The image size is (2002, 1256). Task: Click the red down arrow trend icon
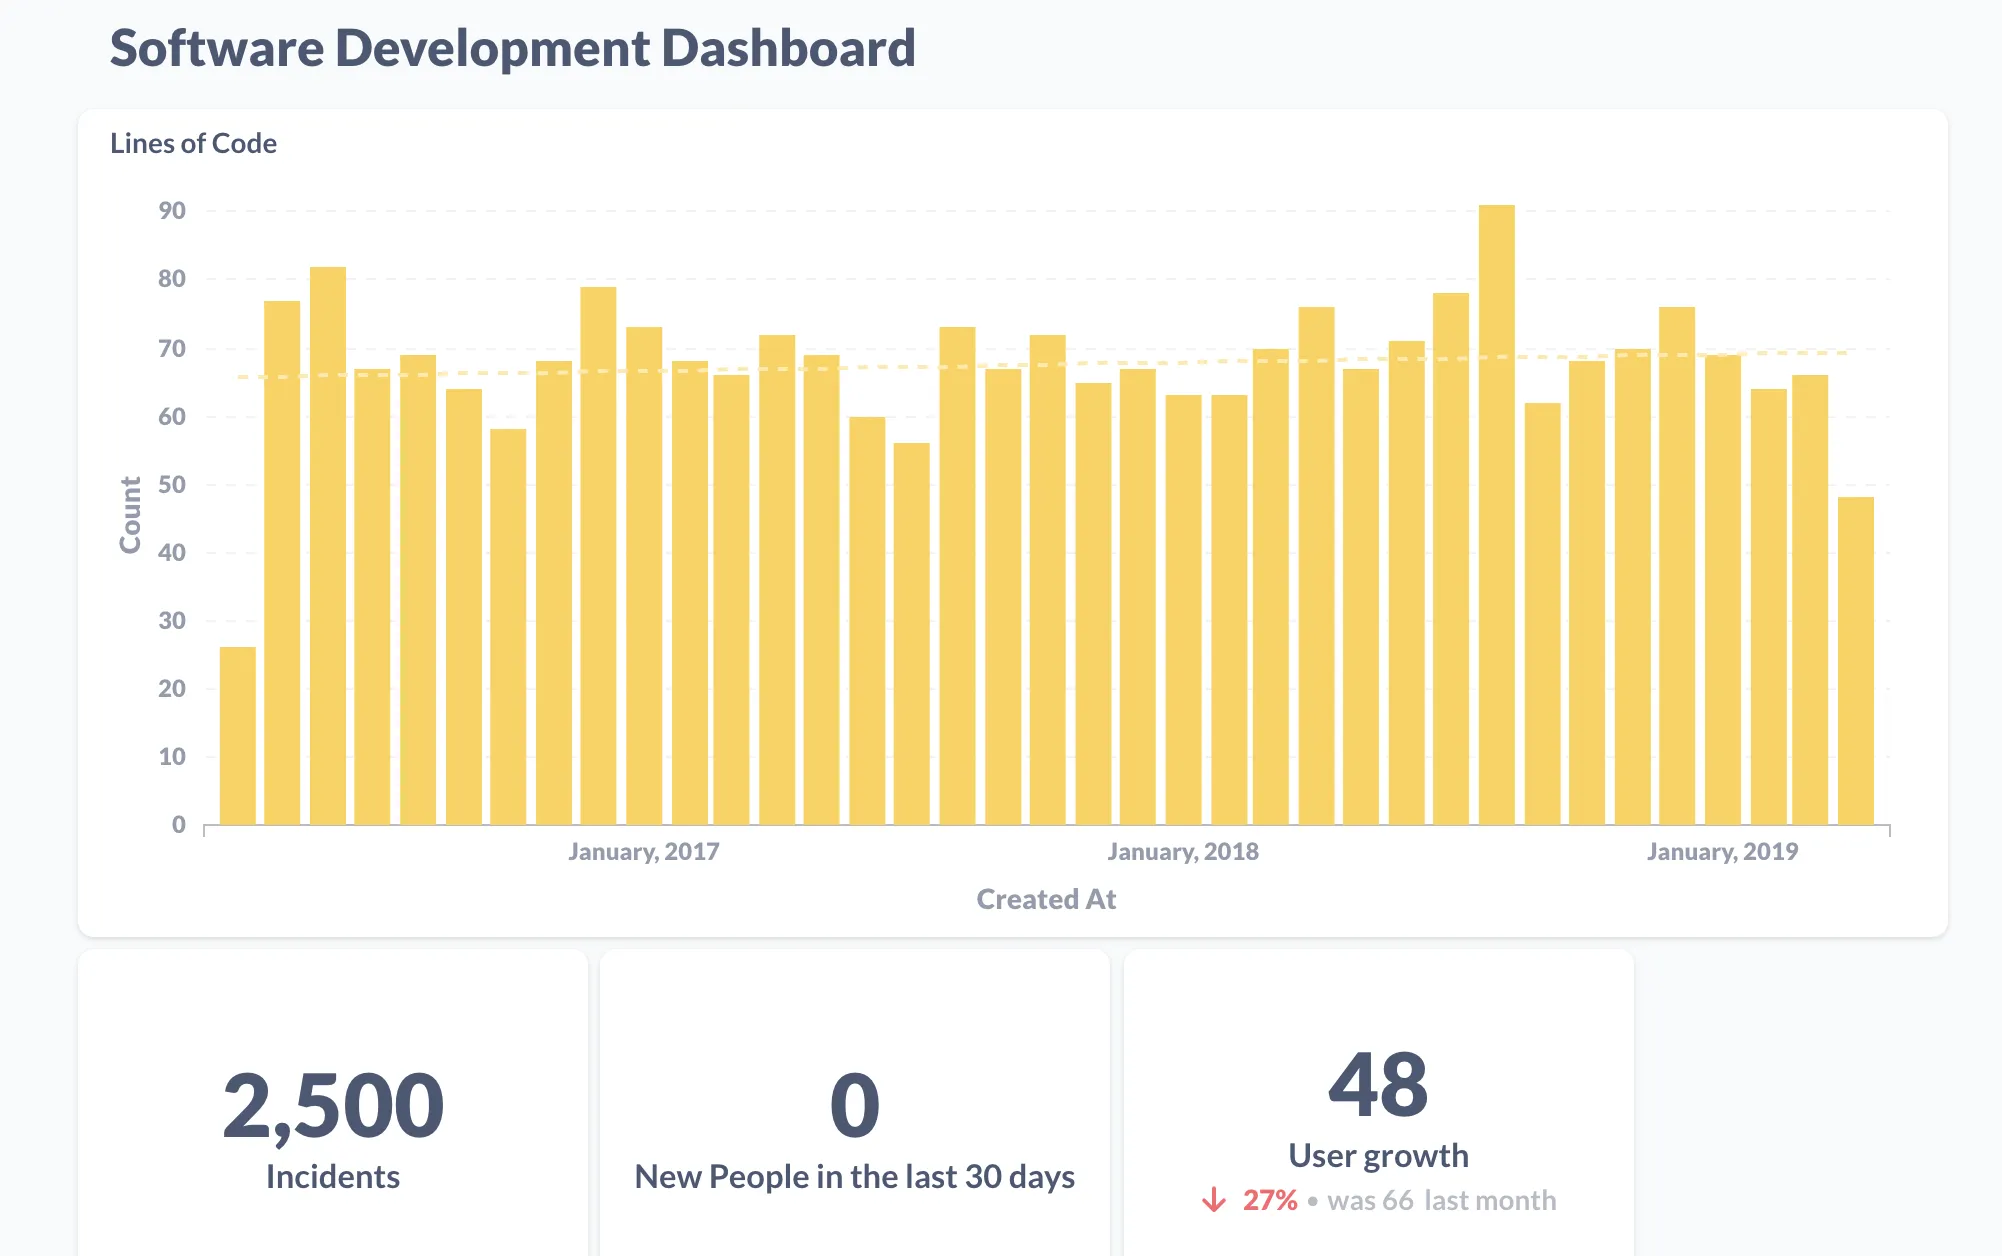coord(1214,1200)
